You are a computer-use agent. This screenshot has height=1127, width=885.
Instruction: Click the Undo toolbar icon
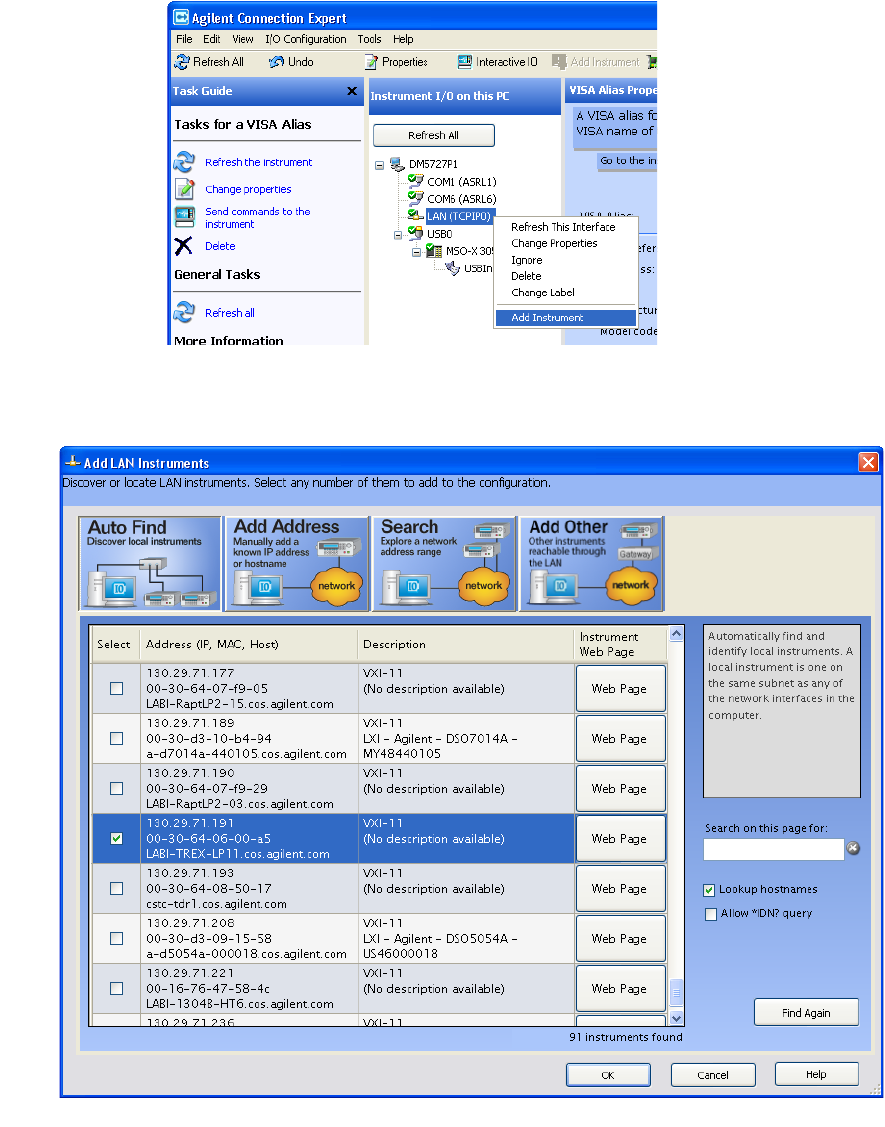tap(276, 63)
